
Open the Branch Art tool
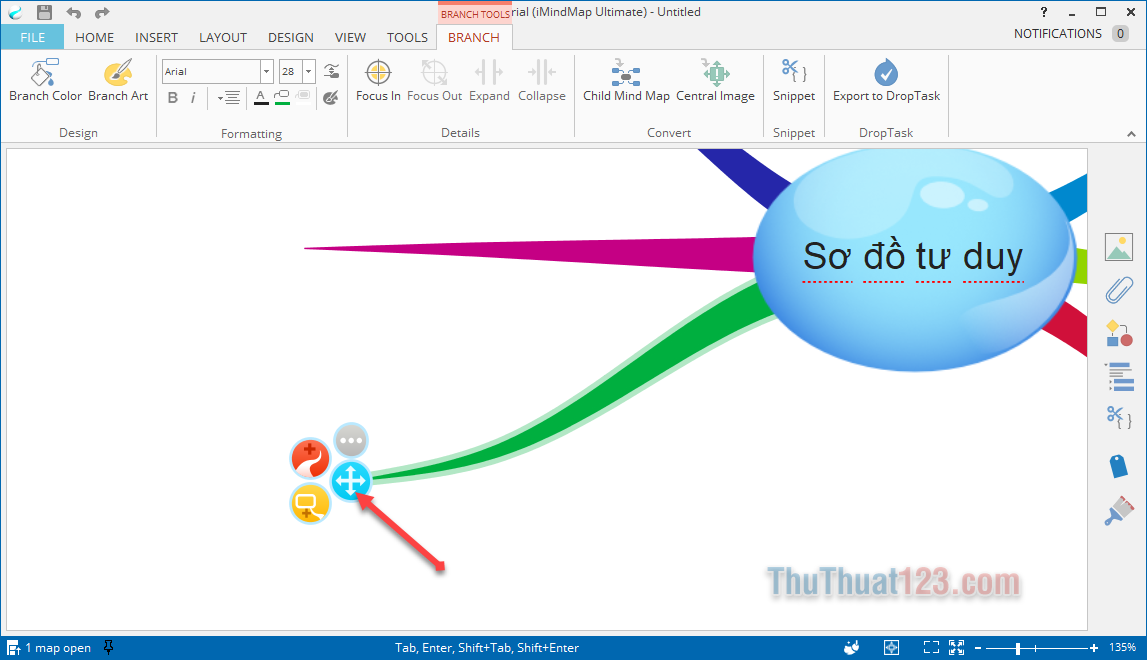(118, 80)
